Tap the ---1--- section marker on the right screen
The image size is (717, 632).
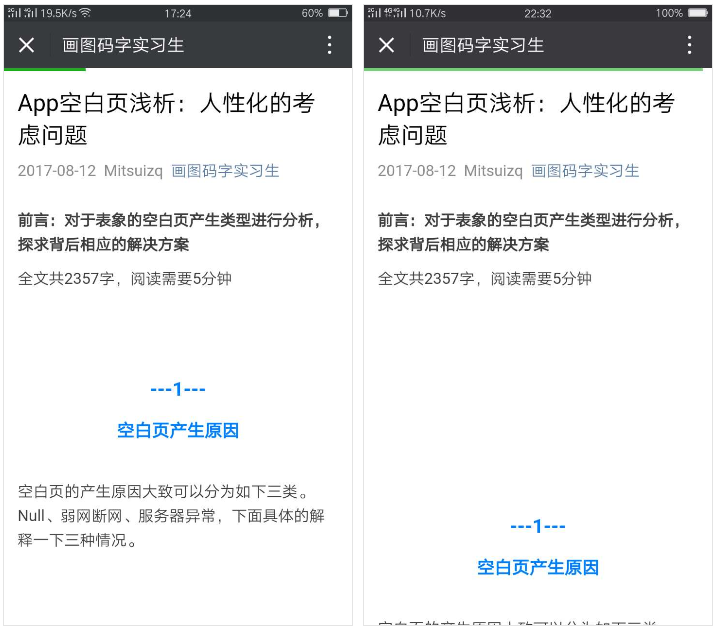coord(538,527)
